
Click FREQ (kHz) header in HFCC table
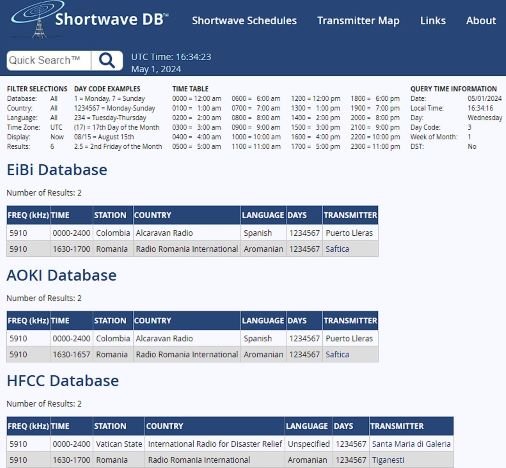[28, 426]
